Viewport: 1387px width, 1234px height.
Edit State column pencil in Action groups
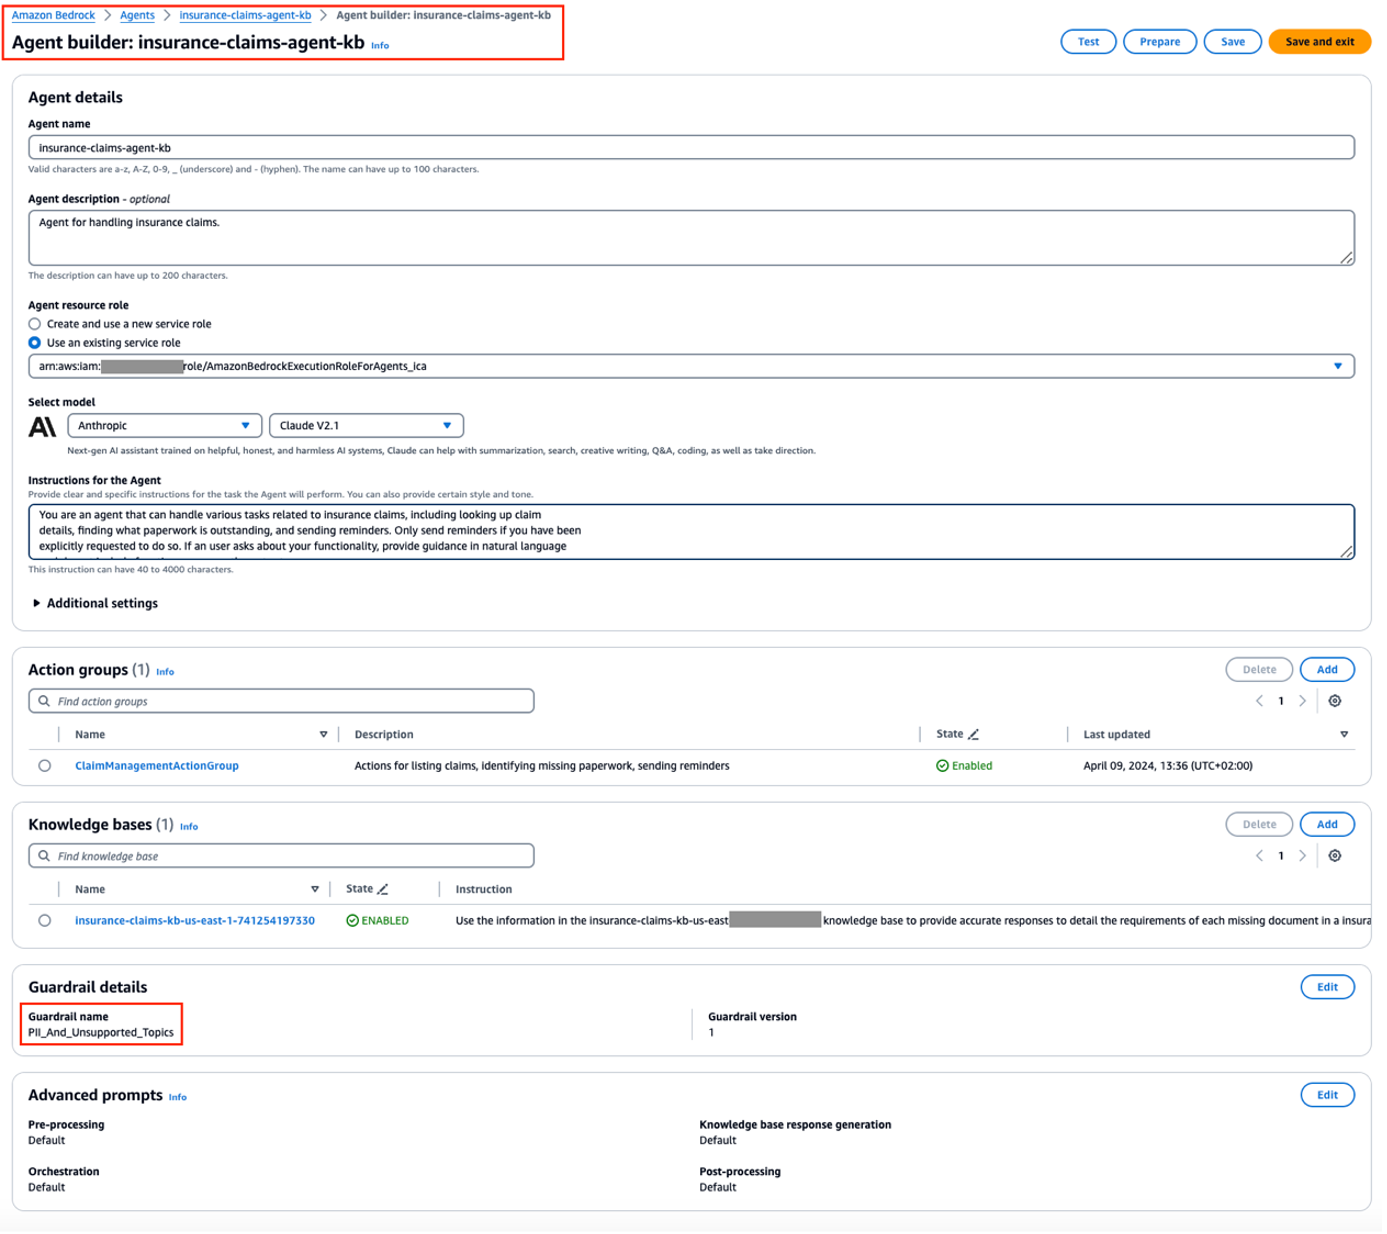tap(973, 734)
